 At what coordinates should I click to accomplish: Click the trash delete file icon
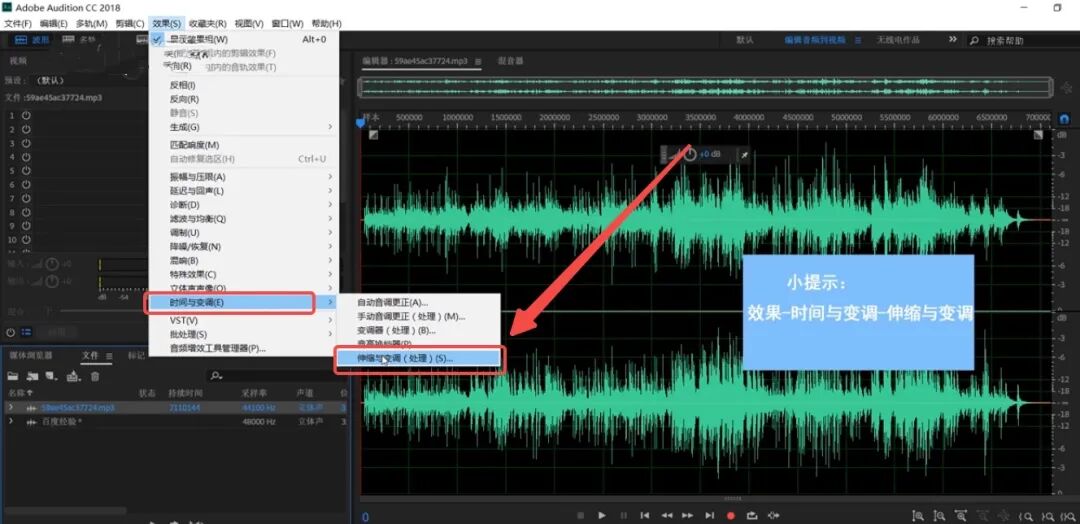tap(95, 376)
